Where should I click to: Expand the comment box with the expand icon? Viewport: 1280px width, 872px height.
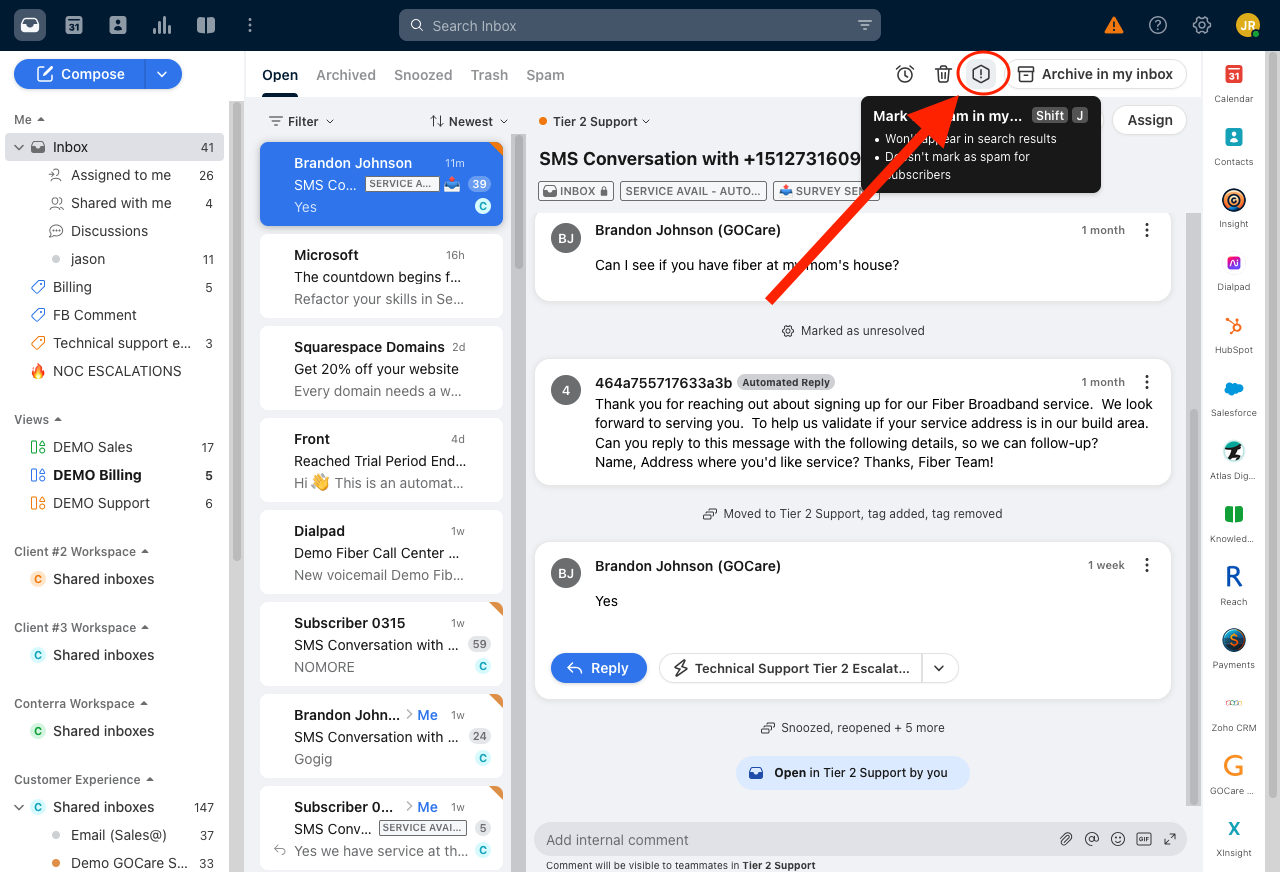coord(1170,839)
